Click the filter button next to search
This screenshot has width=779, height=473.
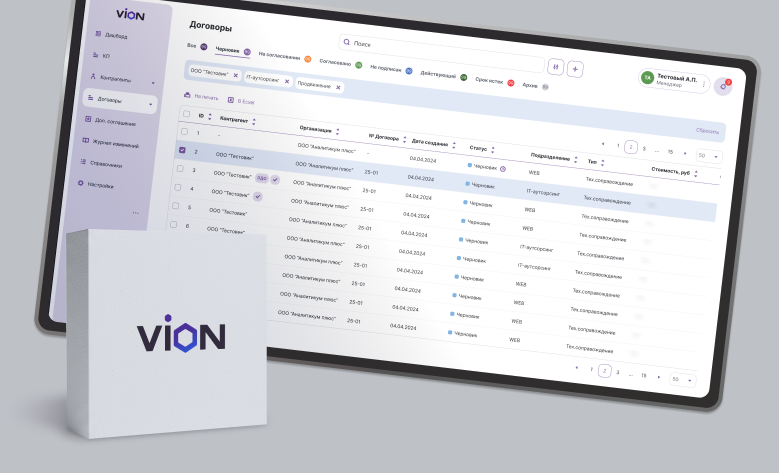pos(555,67)
